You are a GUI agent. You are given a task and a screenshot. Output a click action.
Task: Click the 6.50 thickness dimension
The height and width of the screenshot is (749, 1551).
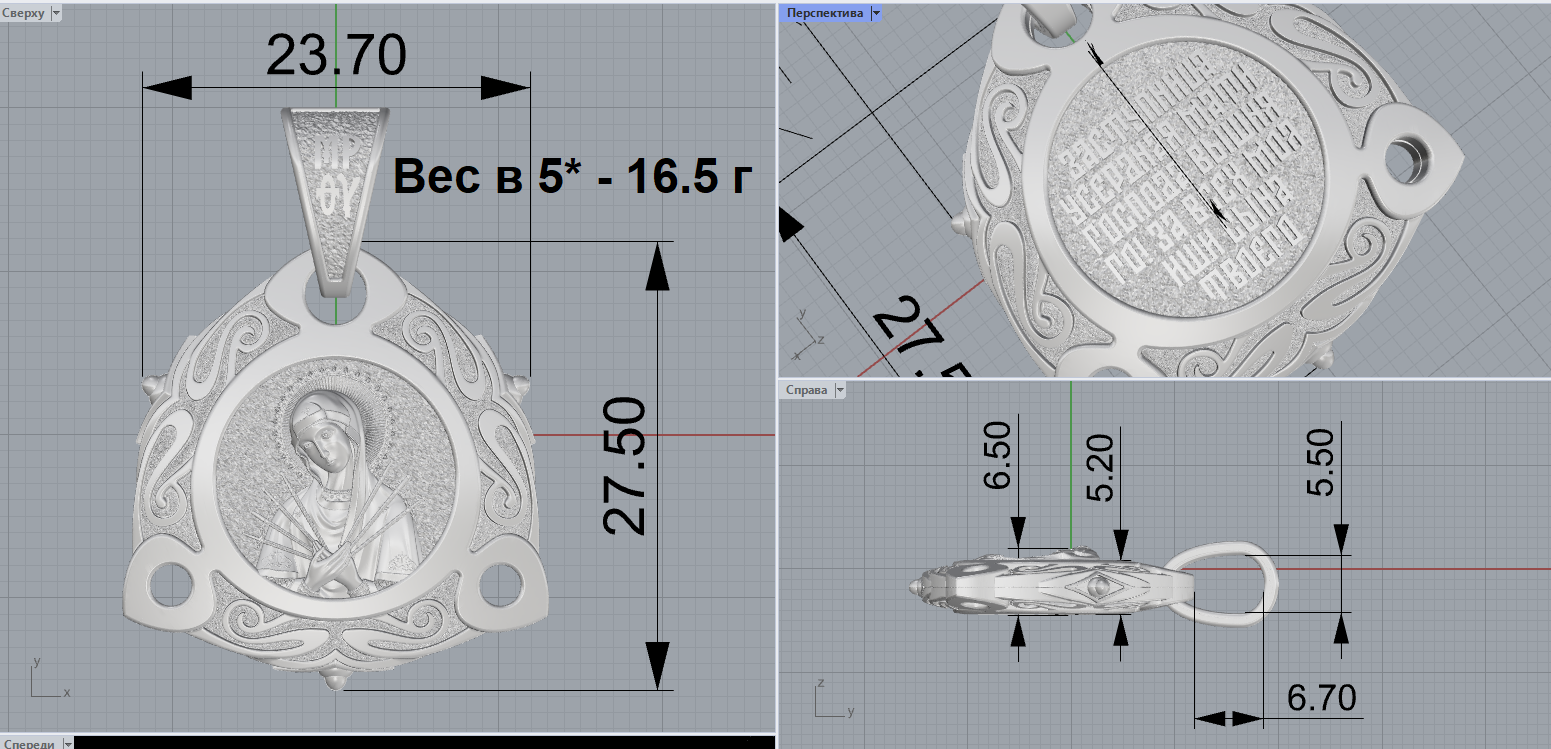[996, 455]
